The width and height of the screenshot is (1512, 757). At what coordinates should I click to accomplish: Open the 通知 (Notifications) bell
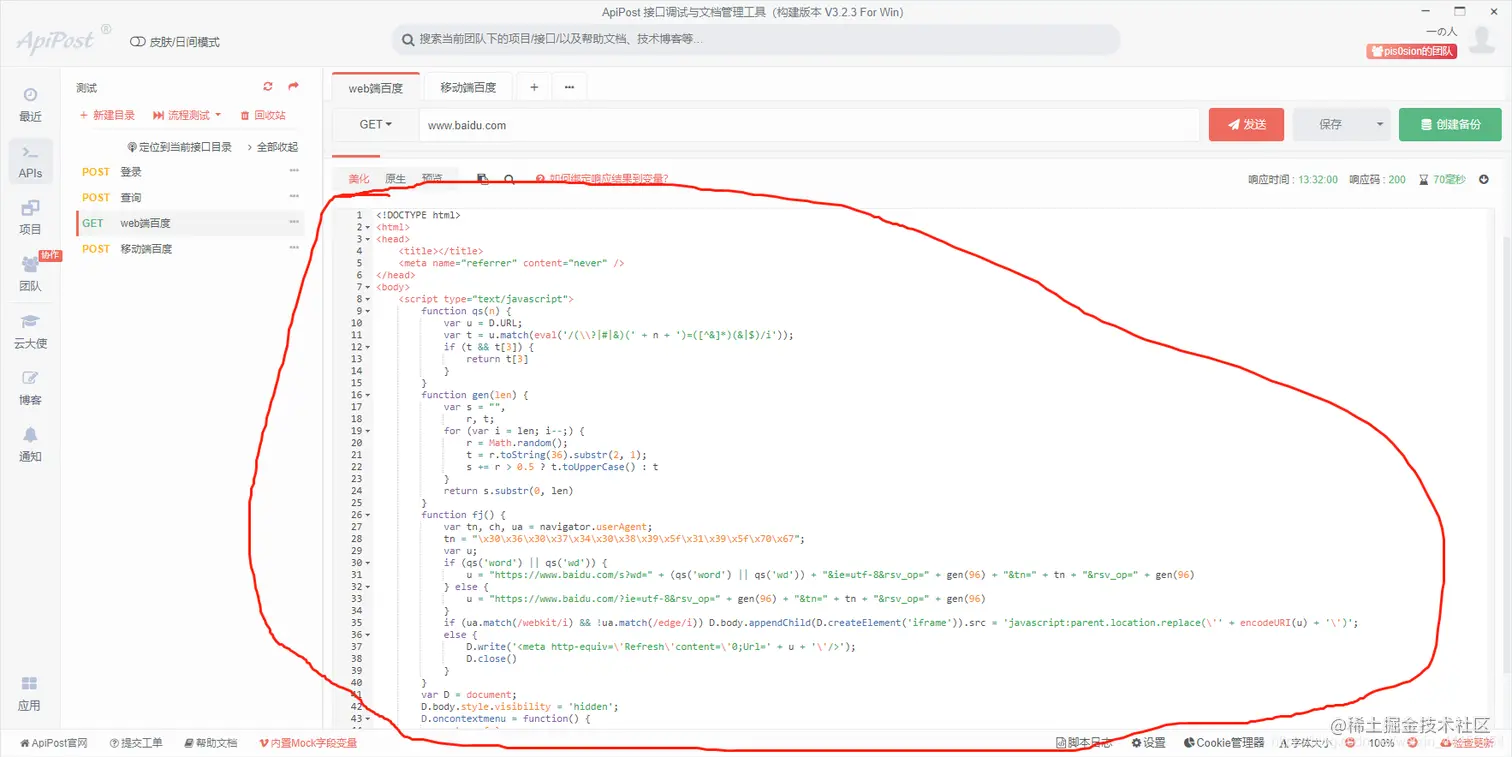click(30, 444)
